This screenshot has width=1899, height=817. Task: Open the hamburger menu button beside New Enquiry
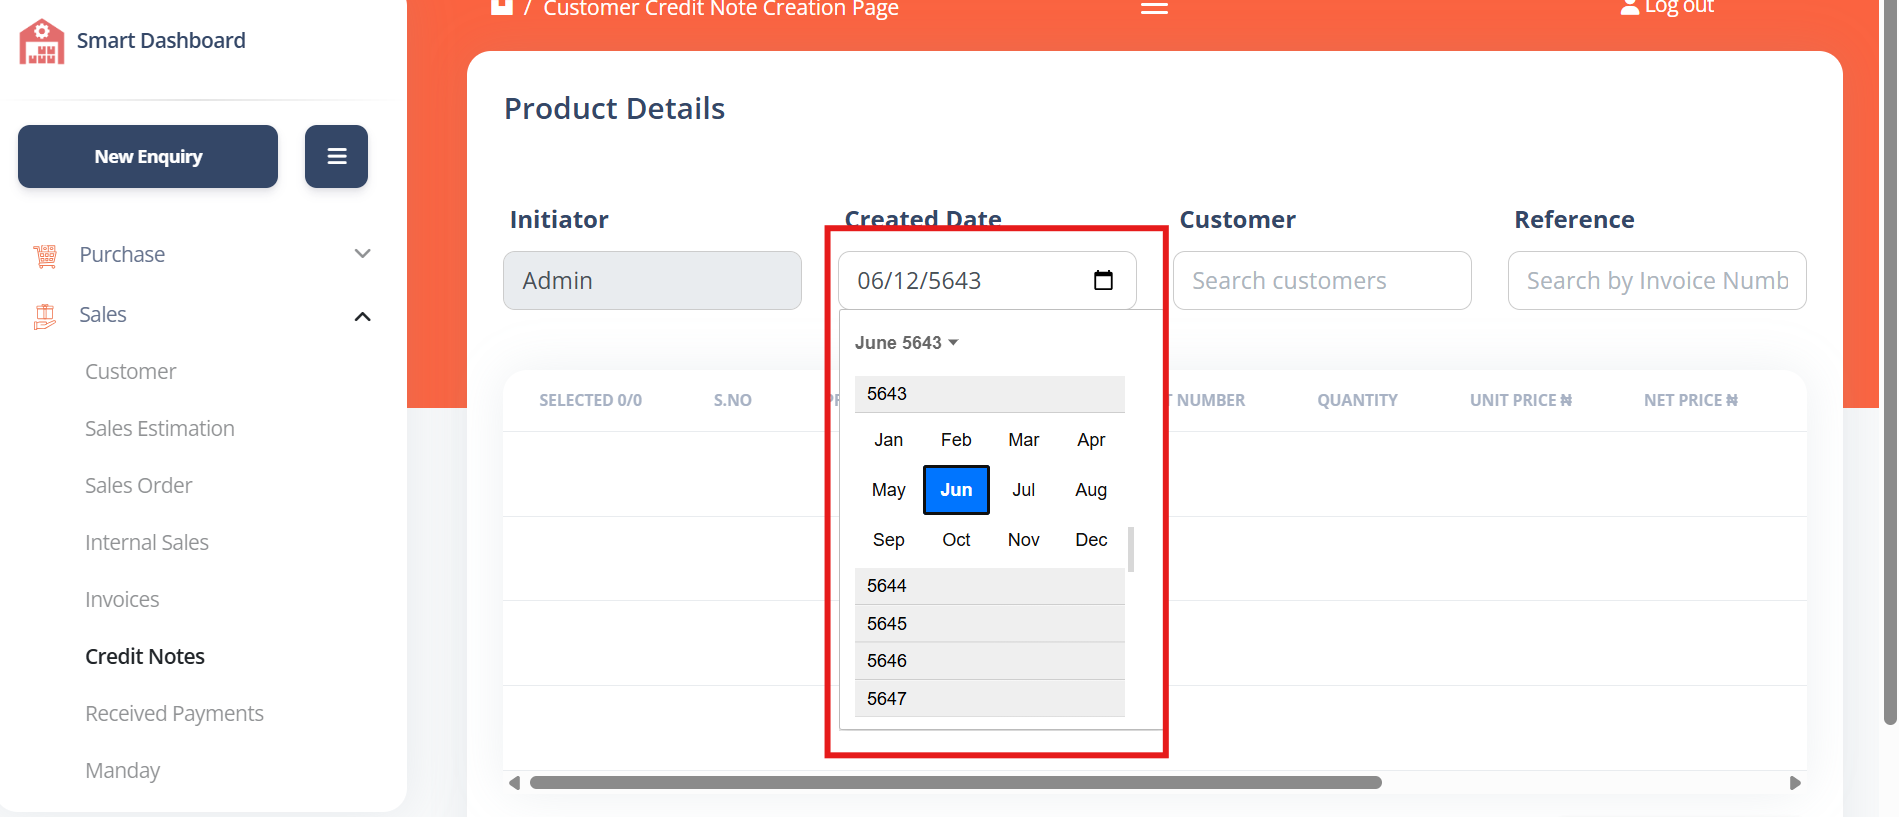click(x=336, y=156)
